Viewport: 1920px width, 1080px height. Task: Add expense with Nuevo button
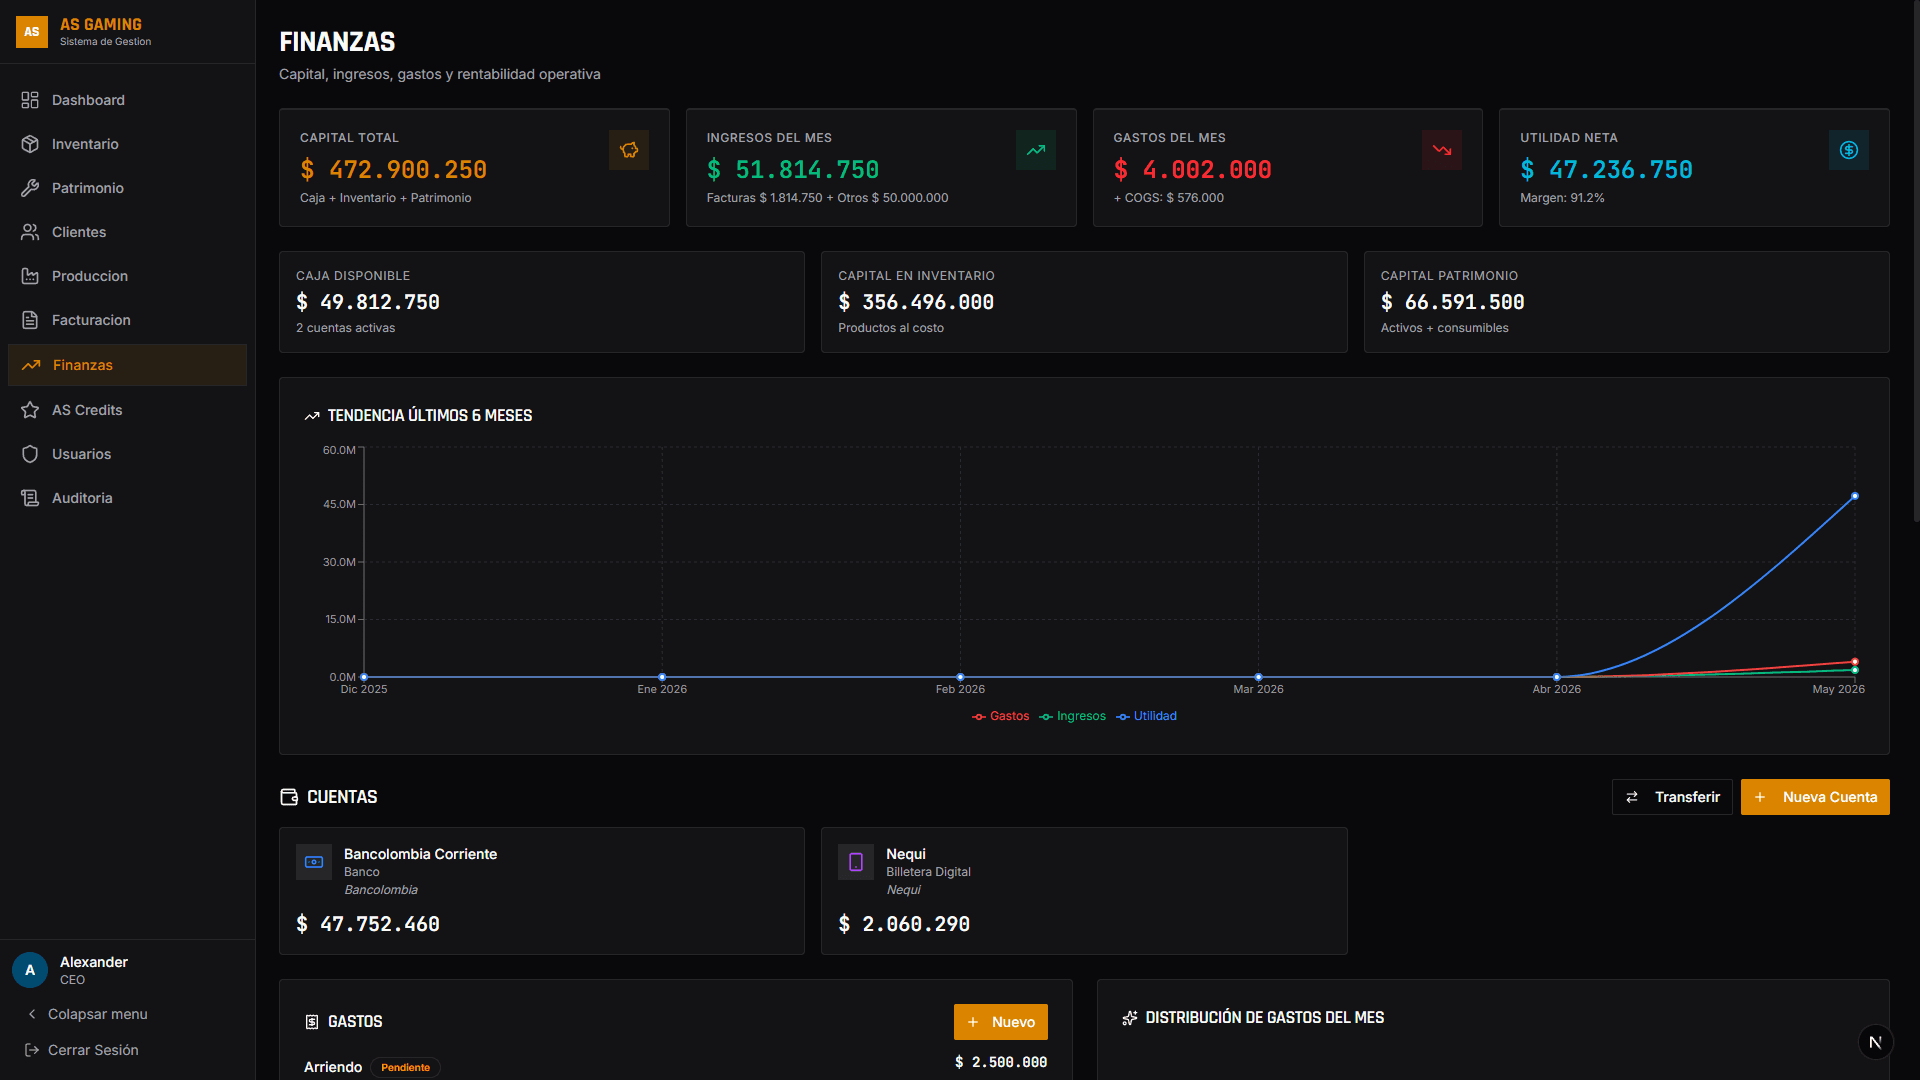1001,1022
